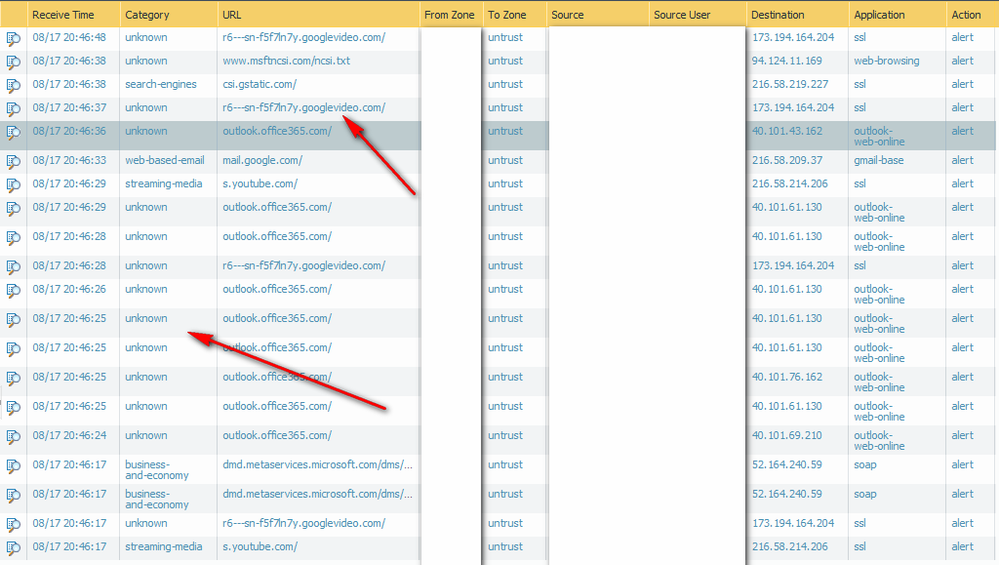This screenshot has height=565, width=999.
Task: Select the gmail-base application cell
Action: [x=879, y=161]
